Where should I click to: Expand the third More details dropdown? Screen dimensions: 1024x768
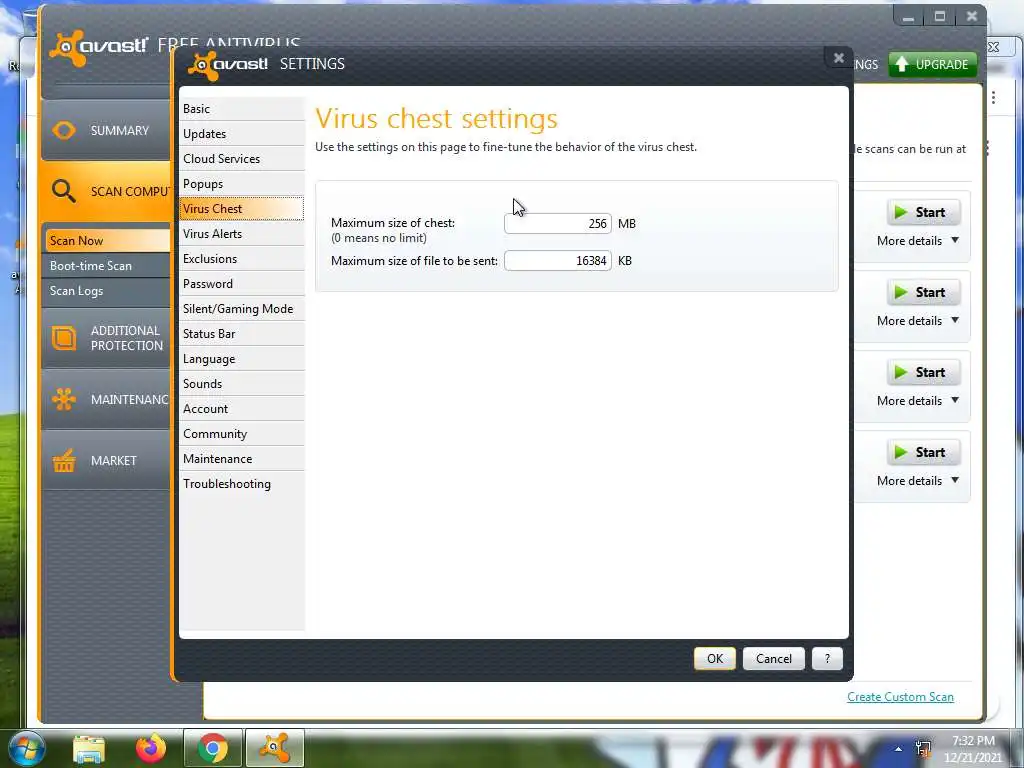pos(918,401)
